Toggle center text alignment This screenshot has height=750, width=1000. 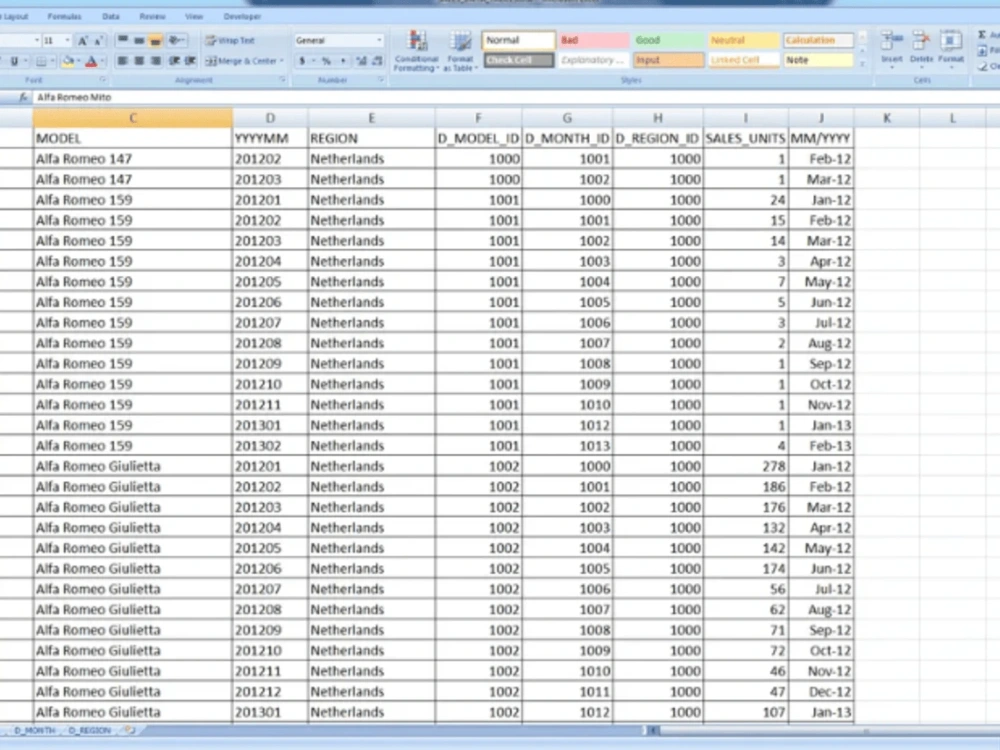(x=139, y=61)
